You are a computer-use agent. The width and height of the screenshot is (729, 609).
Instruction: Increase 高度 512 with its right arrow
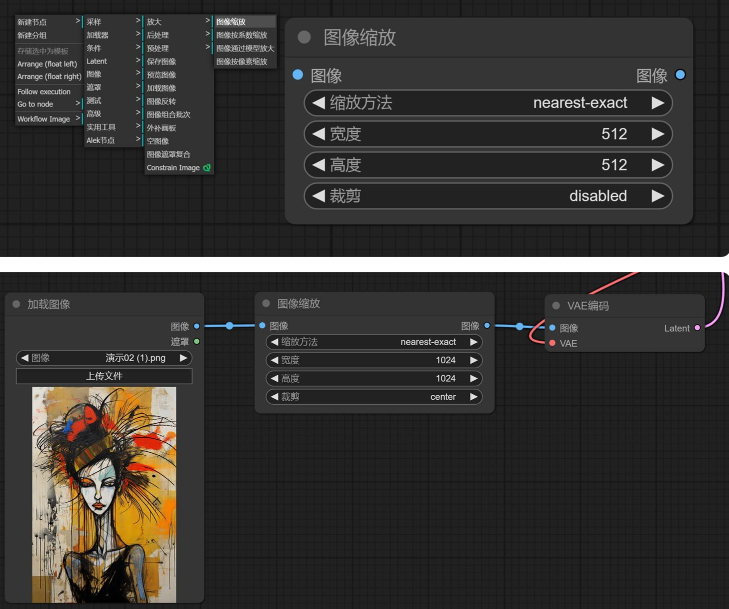click(x=657, y=165)
